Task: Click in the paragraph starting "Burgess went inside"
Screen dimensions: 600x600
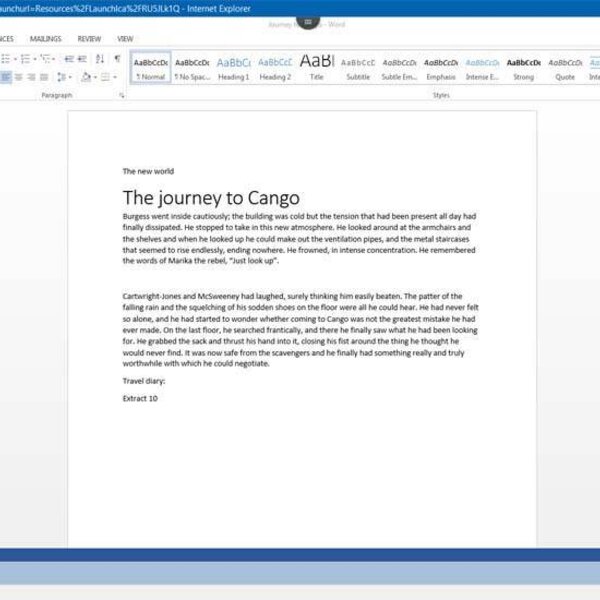Action: coord(300,238)
